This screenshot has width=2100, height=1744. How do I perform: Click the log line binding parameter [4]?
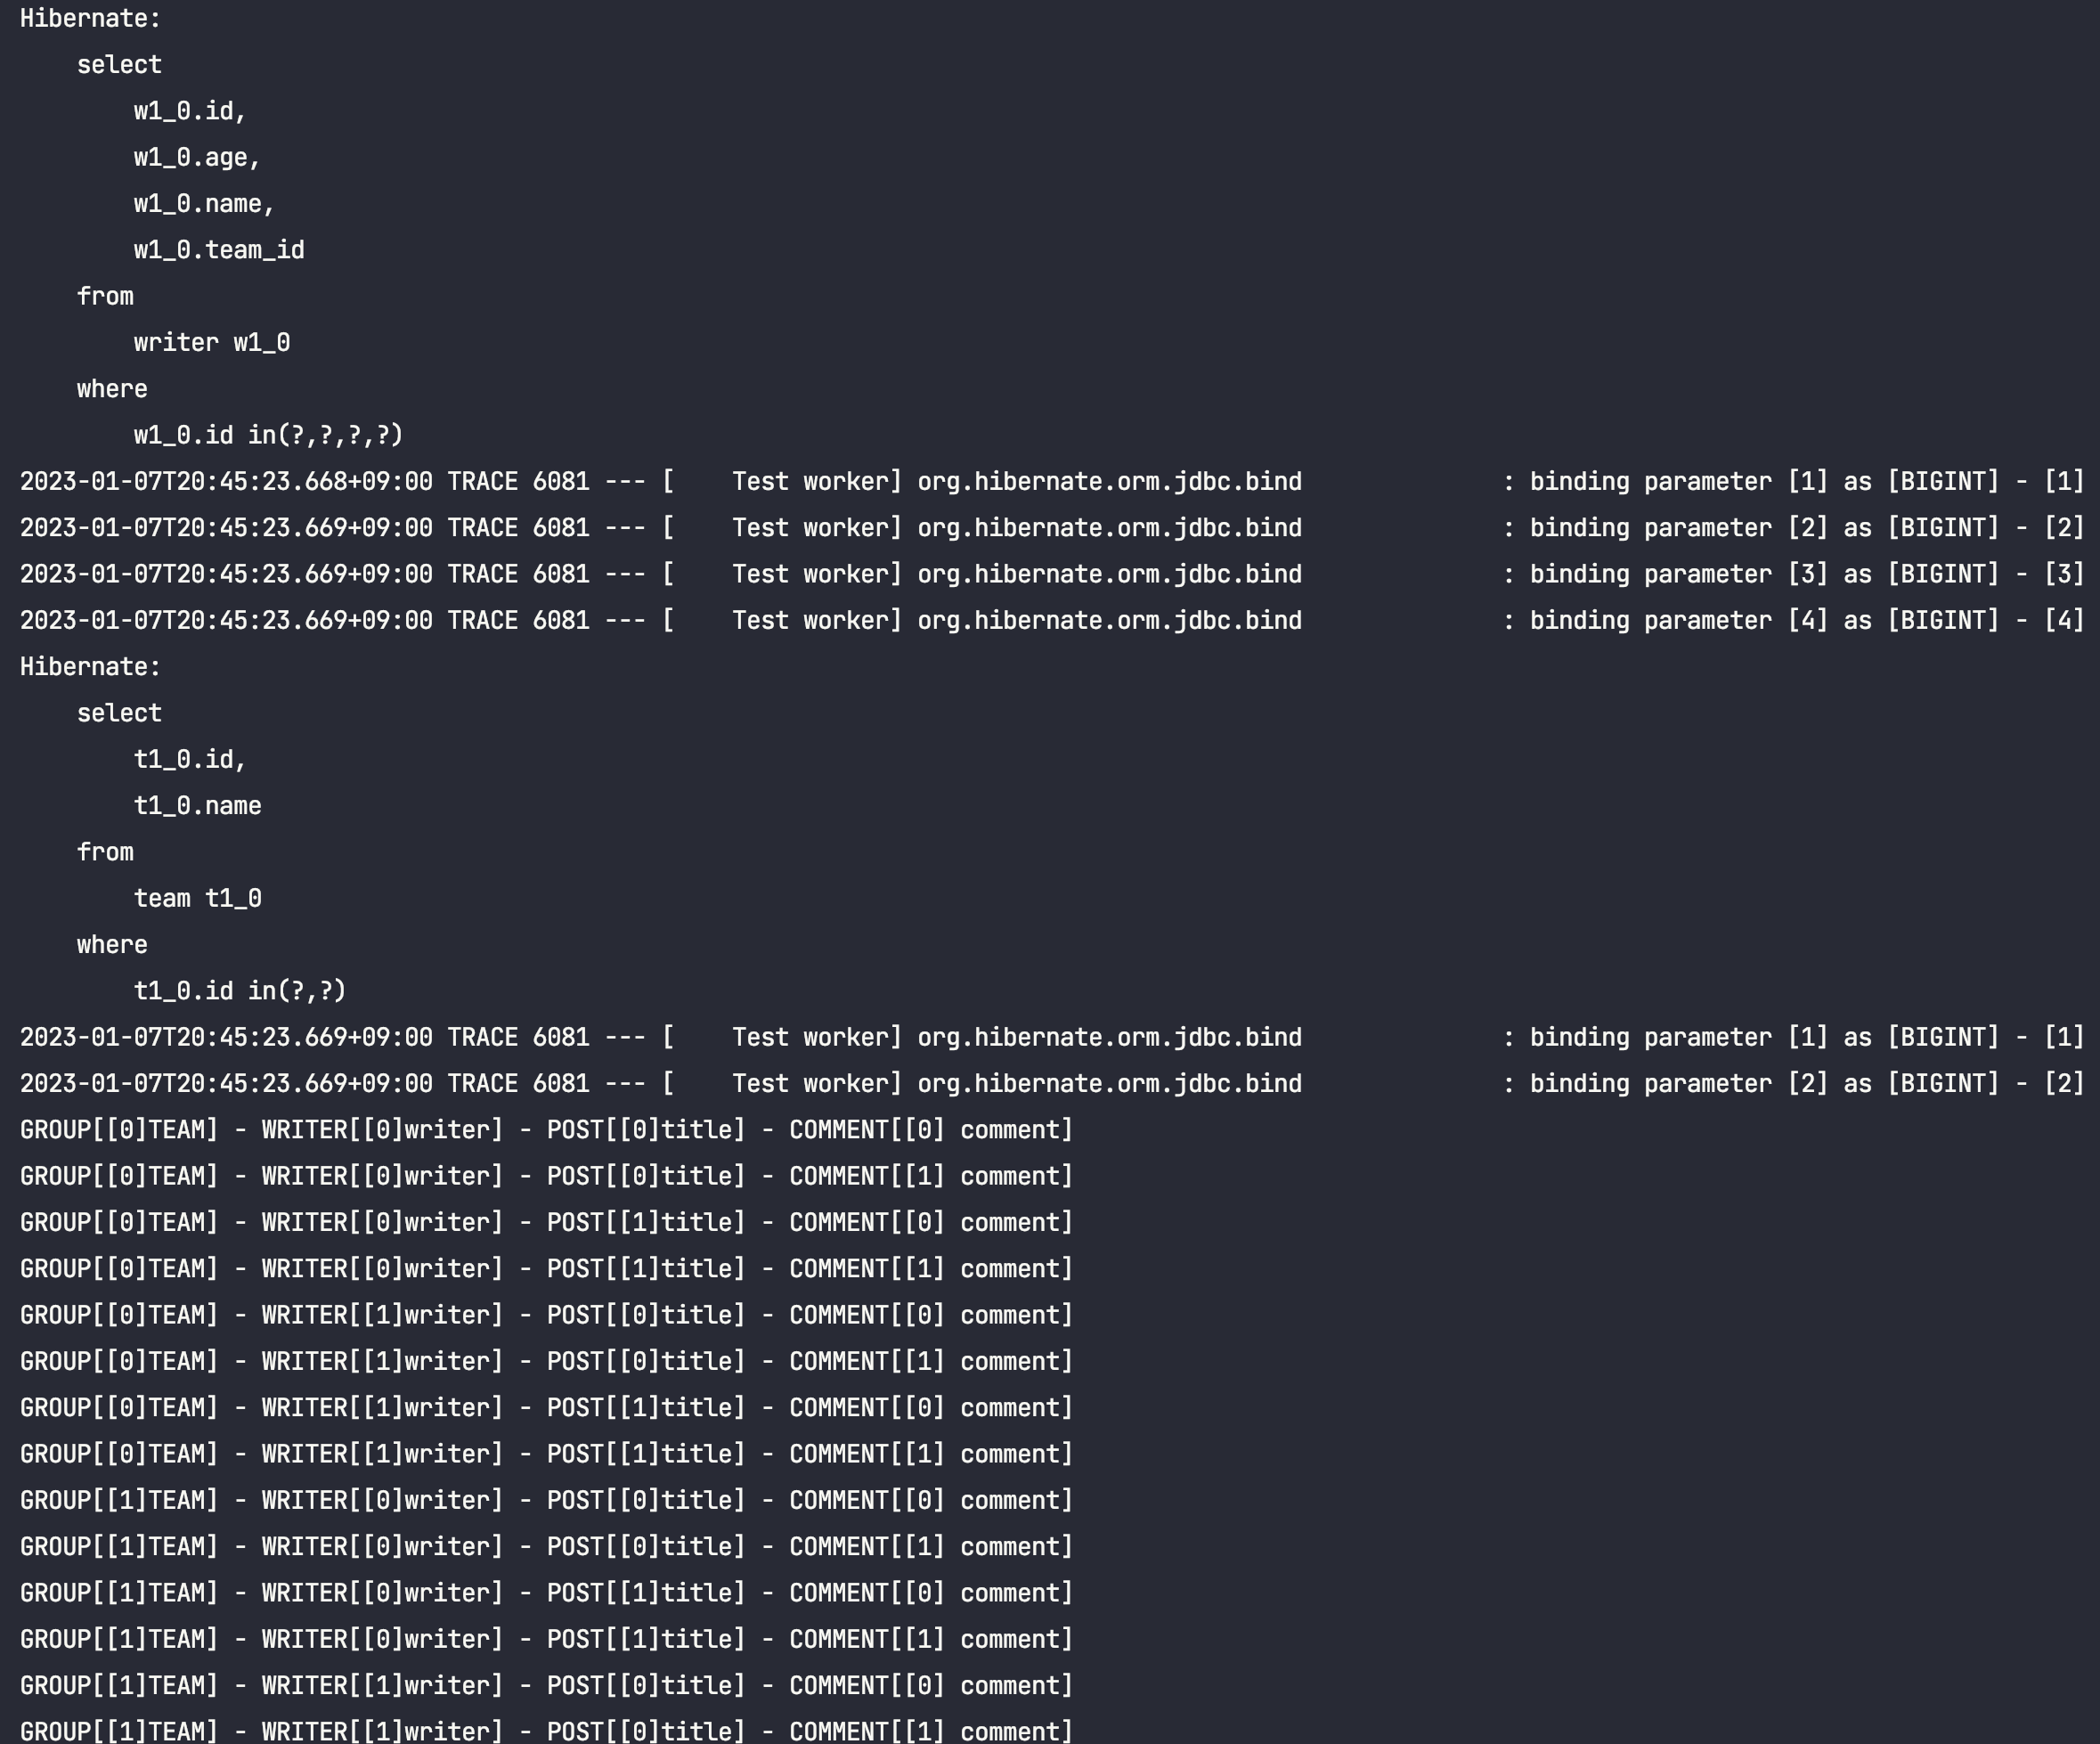1051,621
